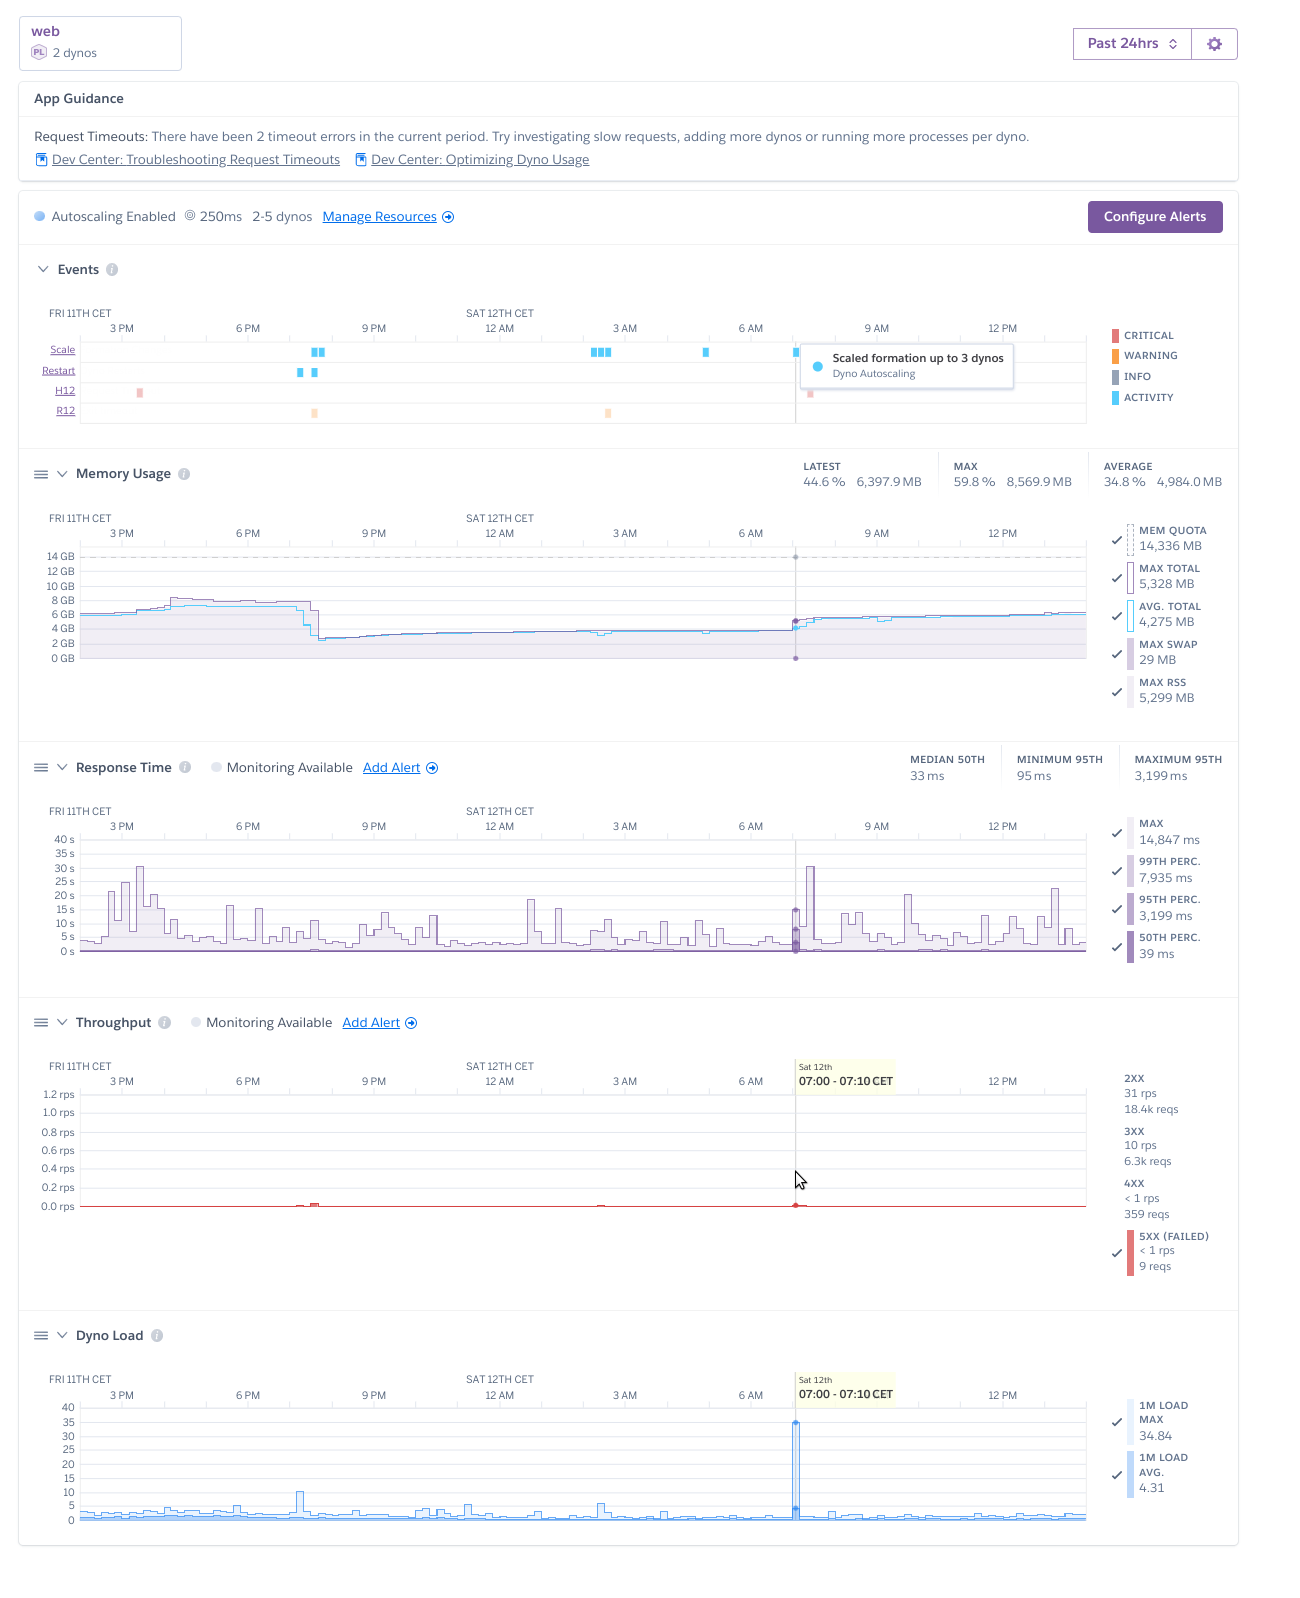Grab the Memory Usage reorder handle
Image resolution: width=1300 pixels, height=1598 pixels.
pyautogui.click(x=41, y=474)
